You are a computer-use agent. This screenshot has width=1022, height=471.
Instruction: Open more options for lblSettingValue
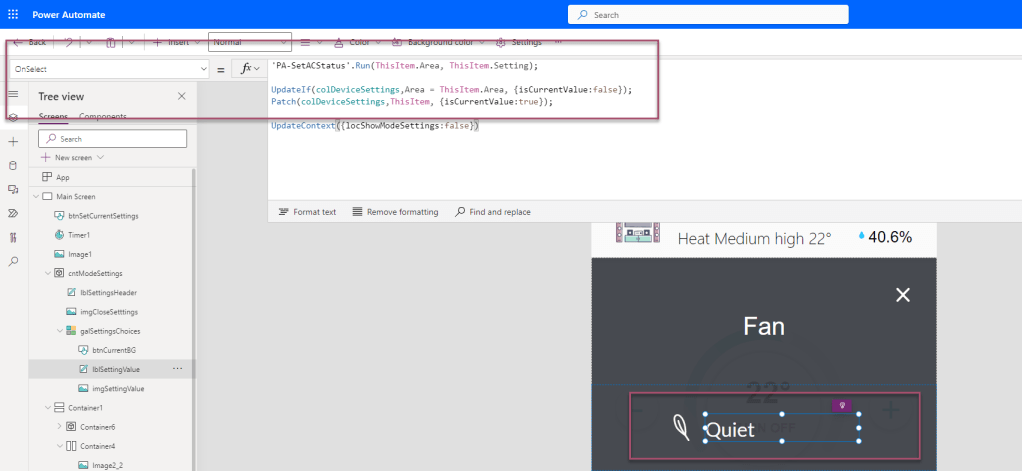(x=178, y=369)
